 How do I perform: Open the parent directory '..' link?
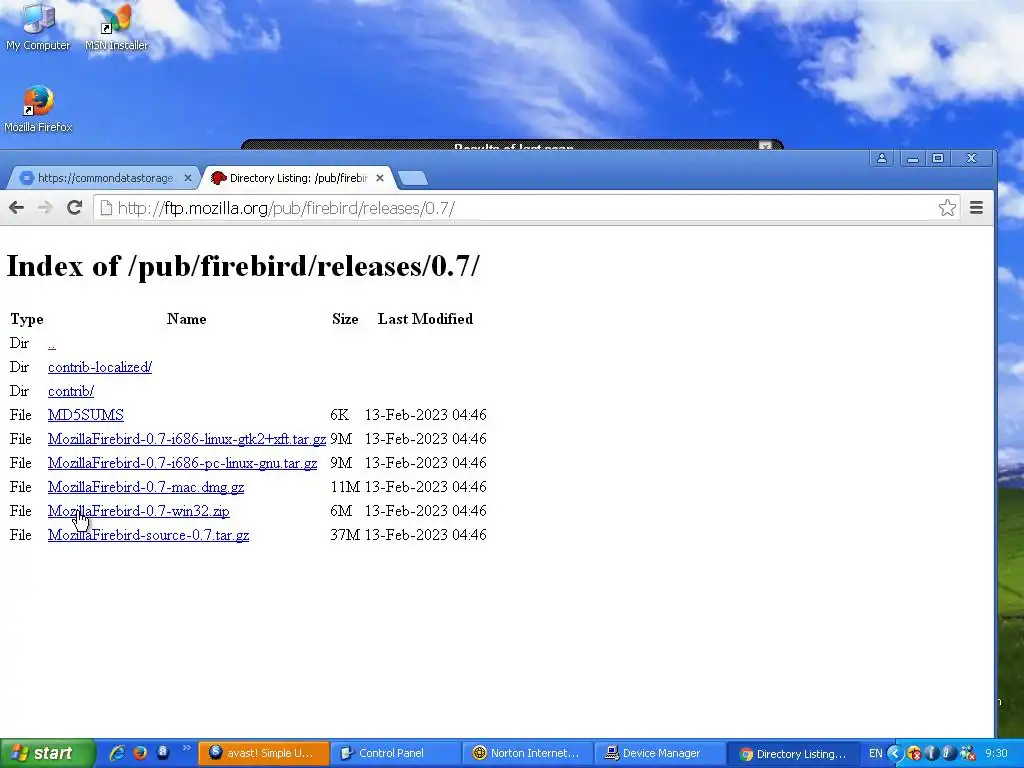(52, 344)
